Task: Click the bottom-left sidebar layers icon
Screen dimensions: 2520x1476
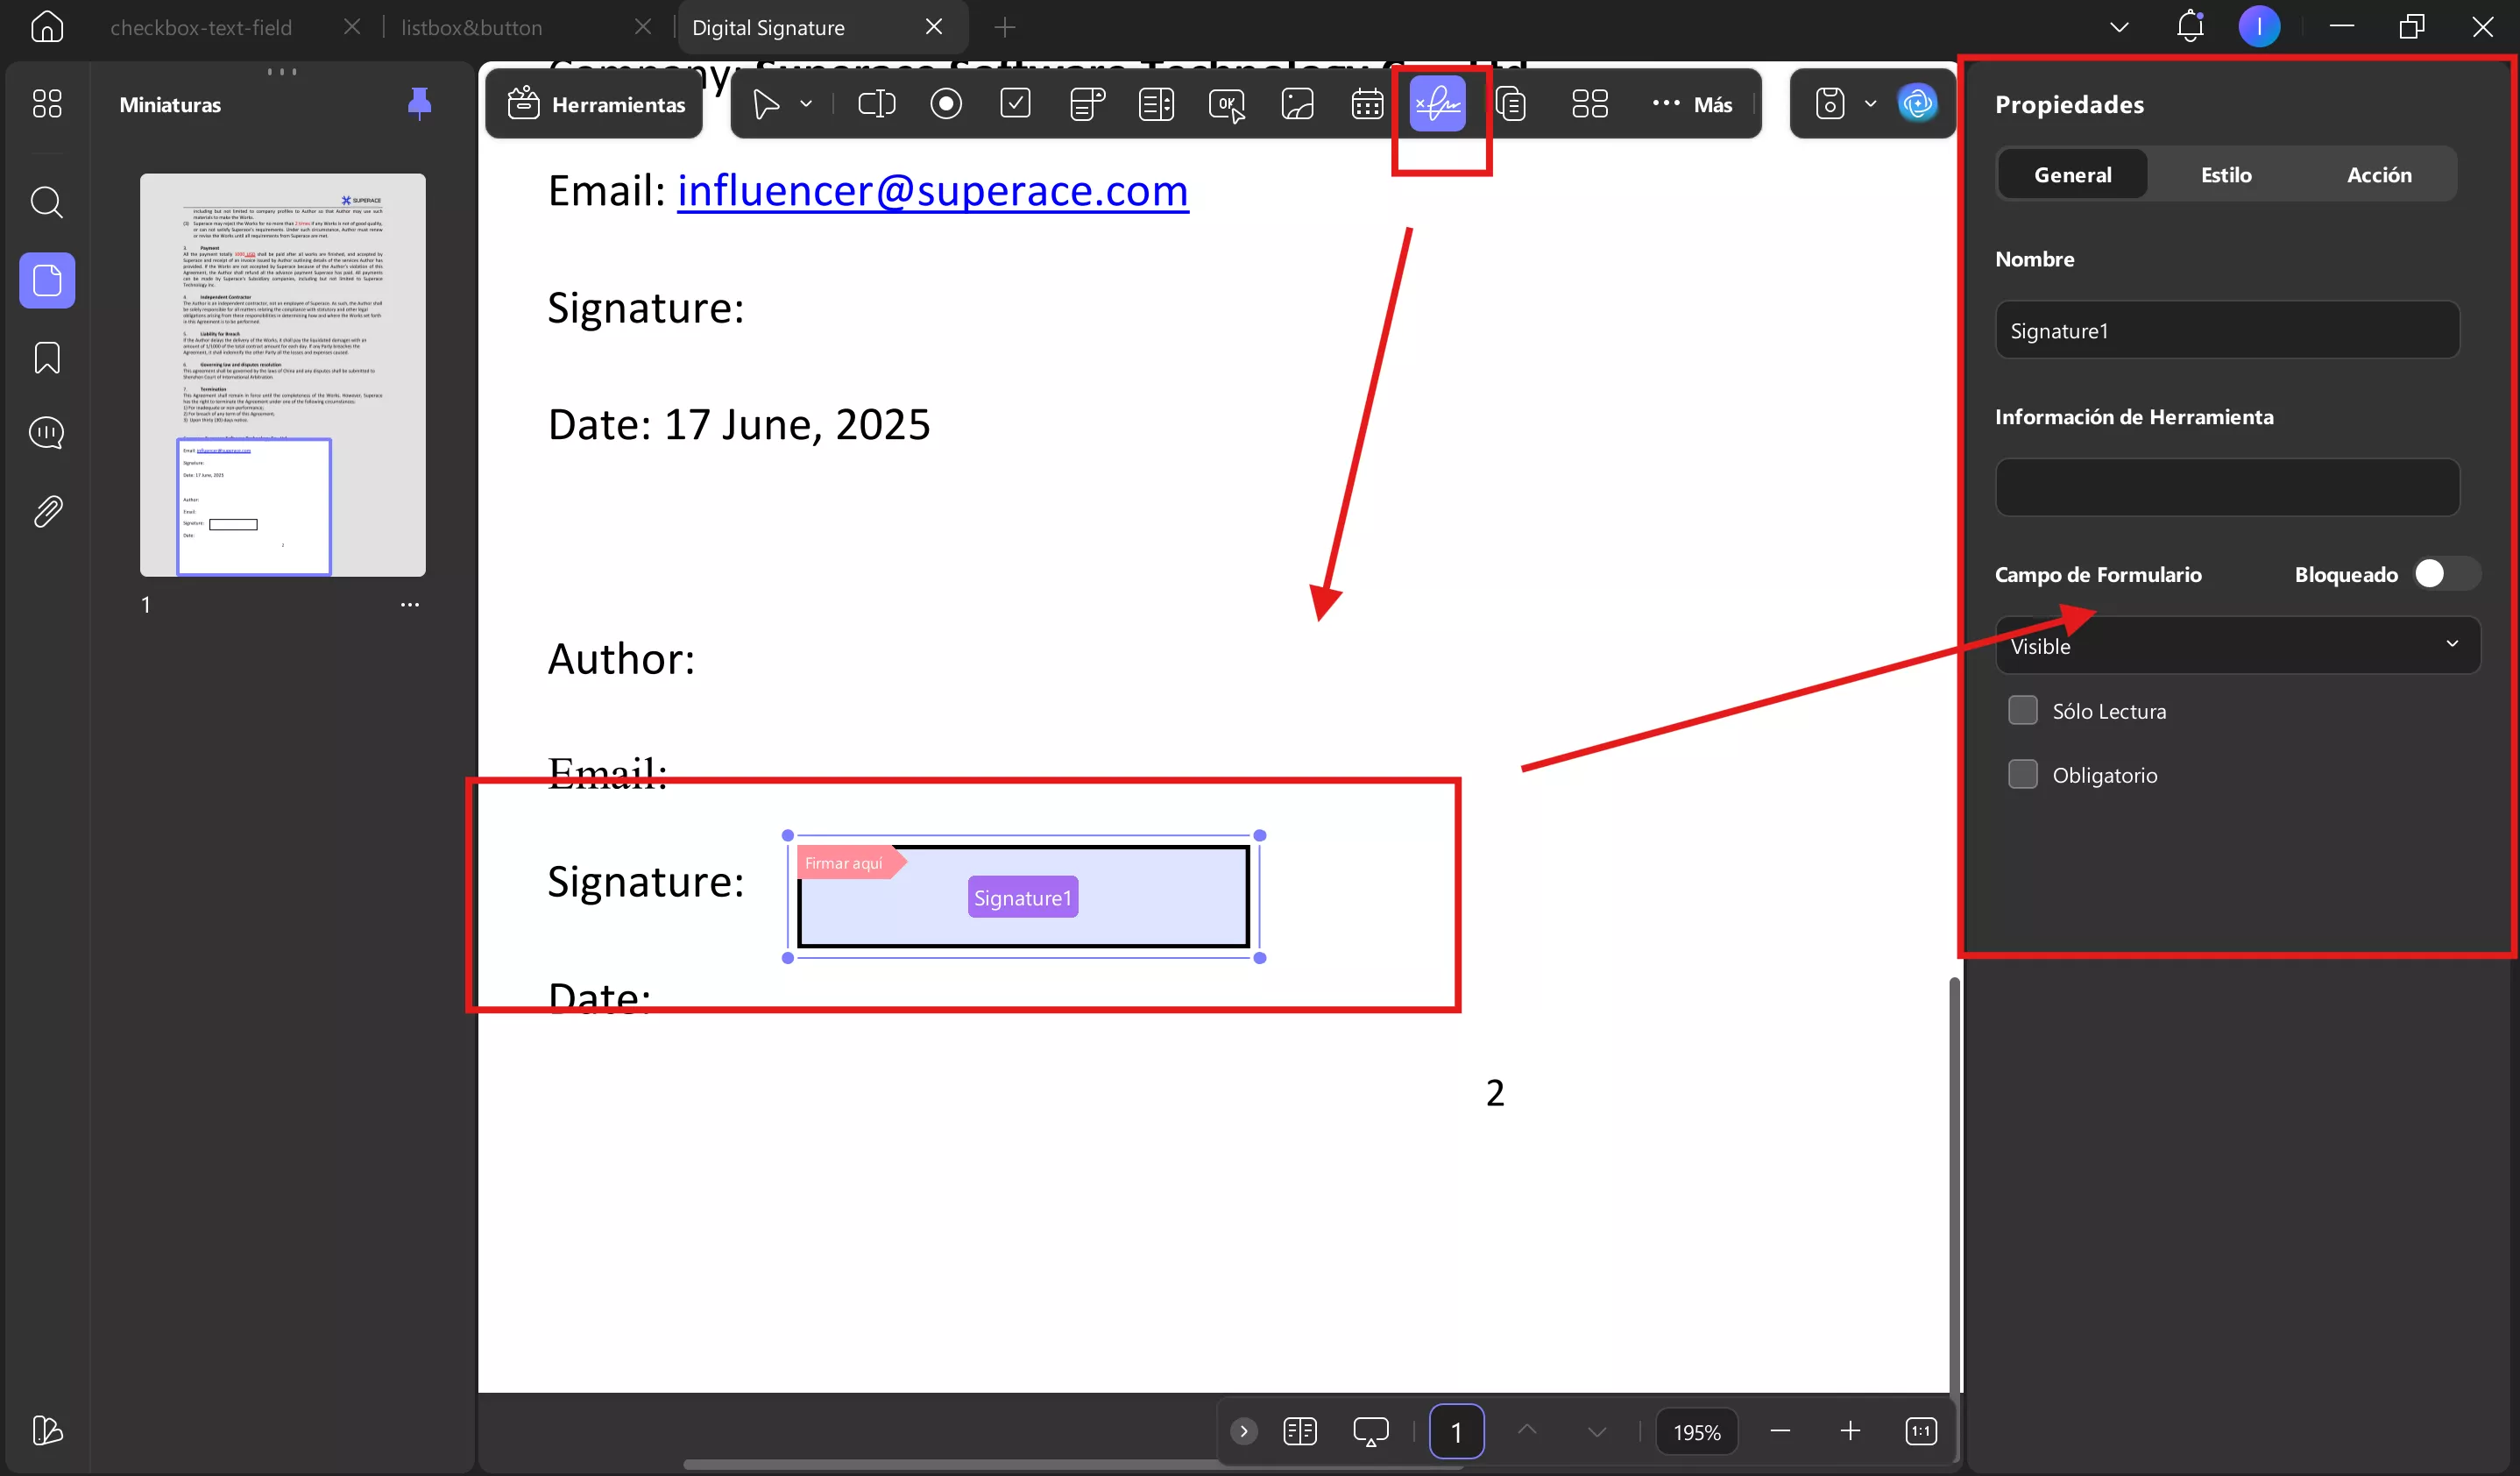Action: 47,1430
